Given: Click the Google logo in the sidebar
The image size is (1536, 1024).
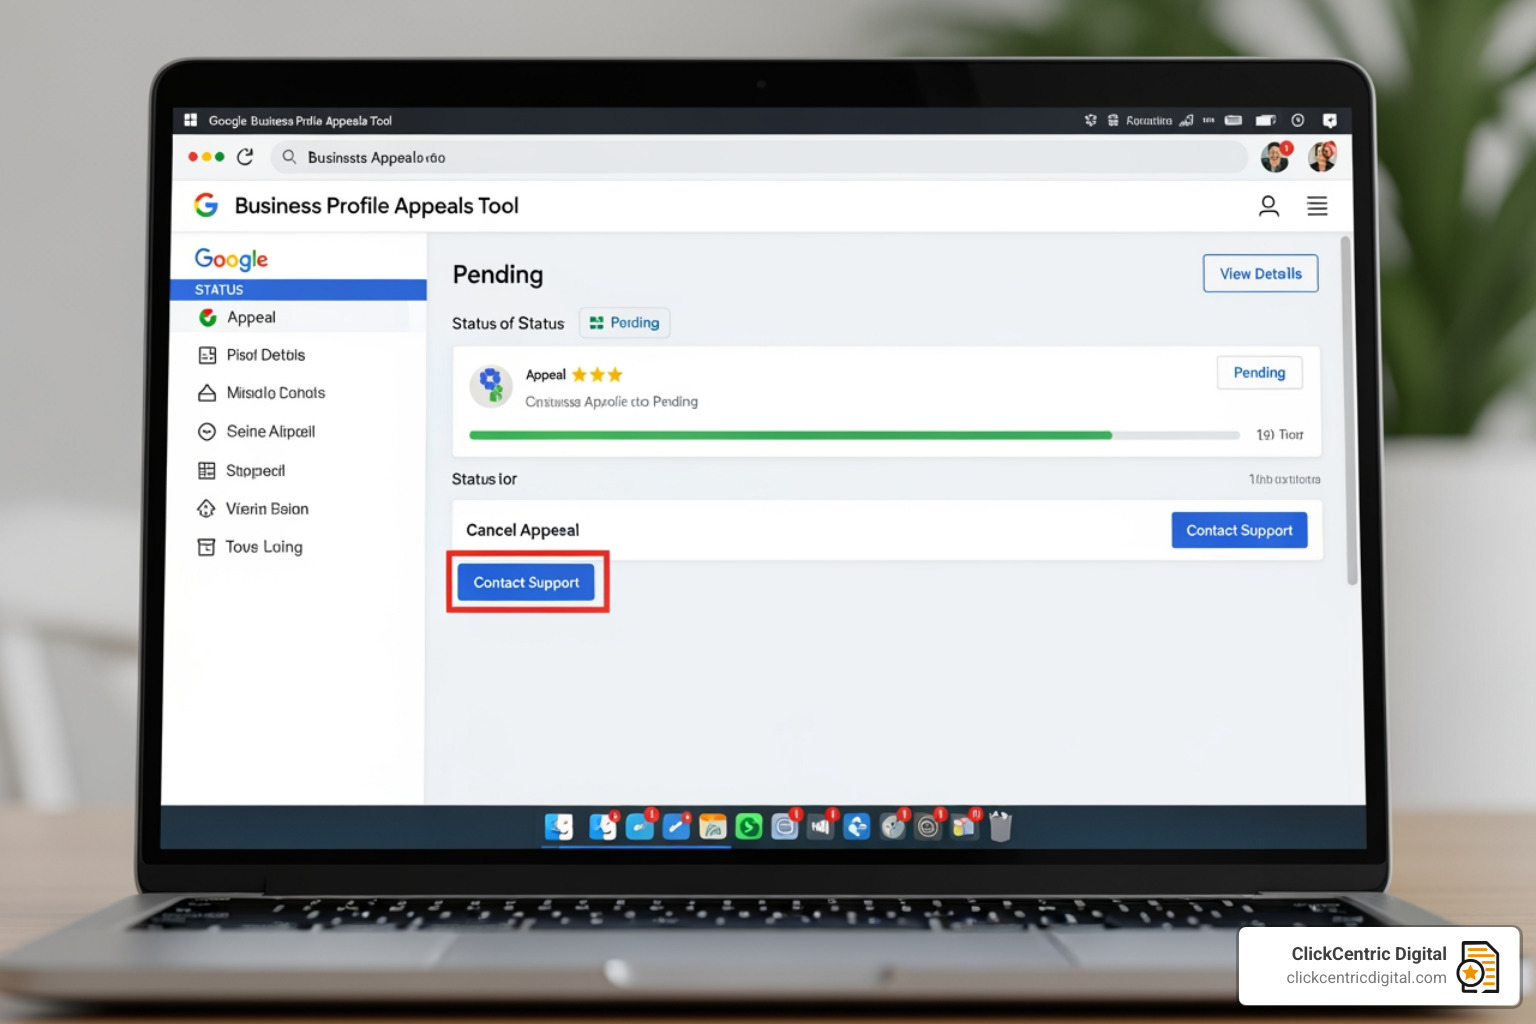Looking at the screenshot, I should pos(231,259).
